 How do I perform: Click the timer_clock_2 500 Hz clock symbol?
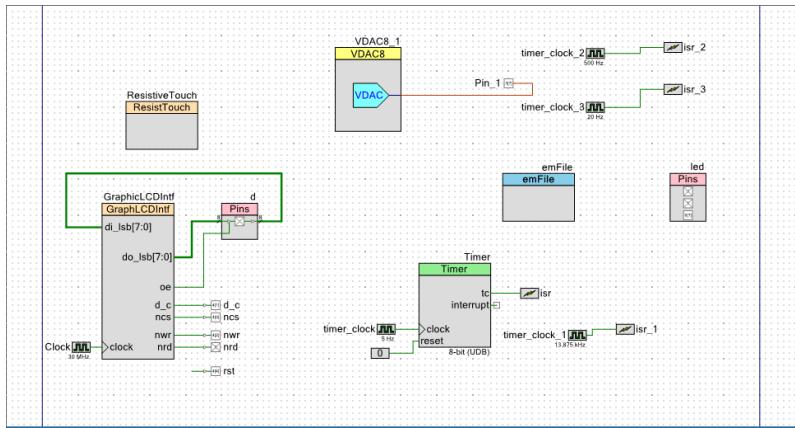pos(595,52)
